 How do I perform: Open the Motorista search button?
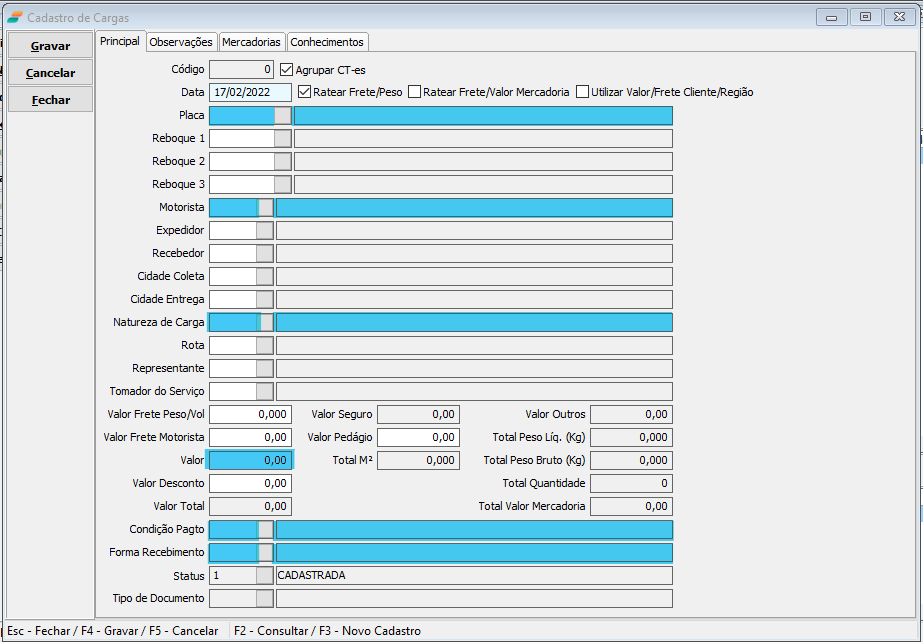pyautogui.click(x=265, y=208)
